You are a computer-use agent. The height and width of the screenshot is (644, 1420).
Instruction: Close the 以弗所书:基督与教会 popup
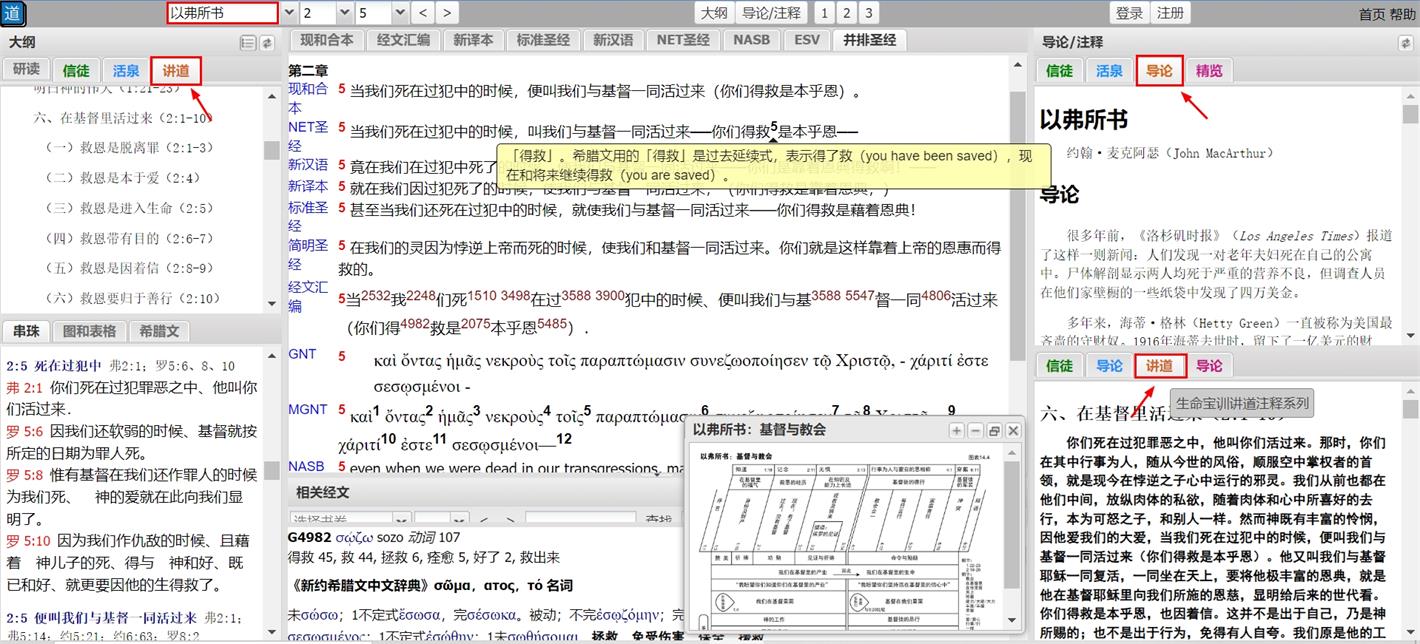pyautogui.click(x=1013, y=430)
